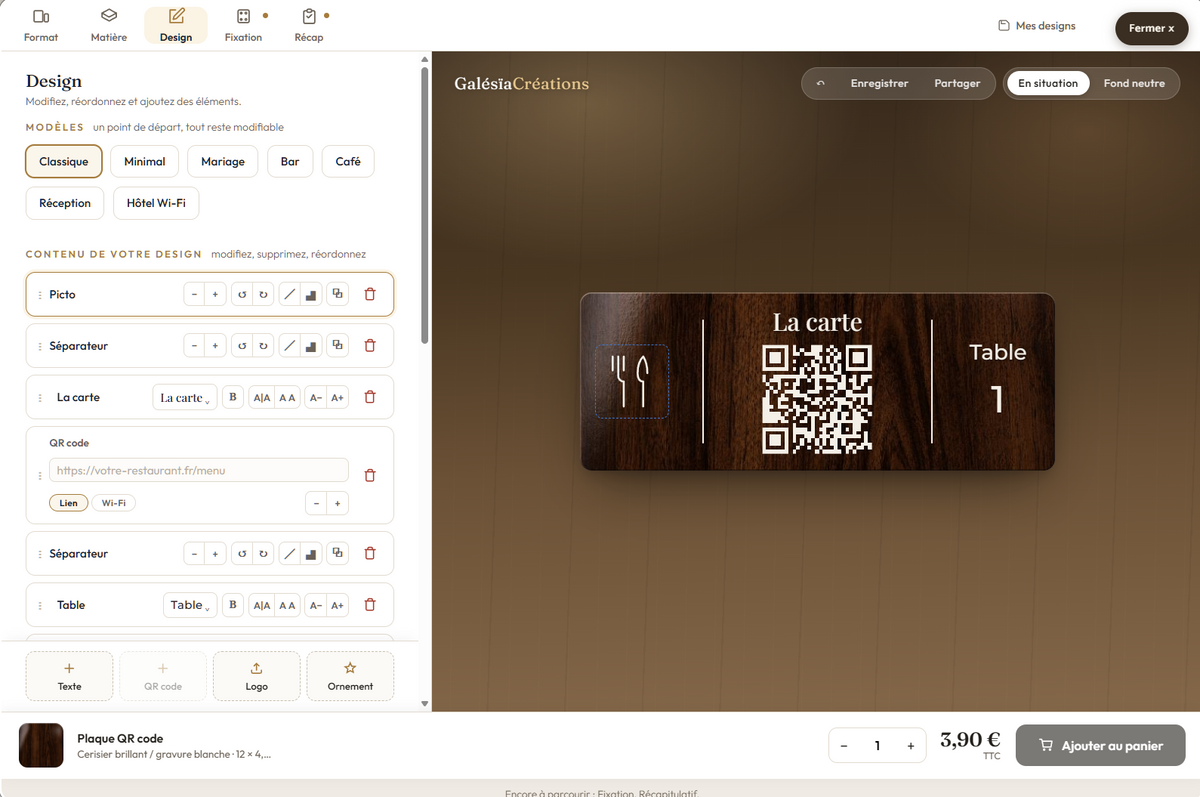Screen dimensions: 1200x797
Task: Go to the Fixation step
Action: click(x=243, y=25)
